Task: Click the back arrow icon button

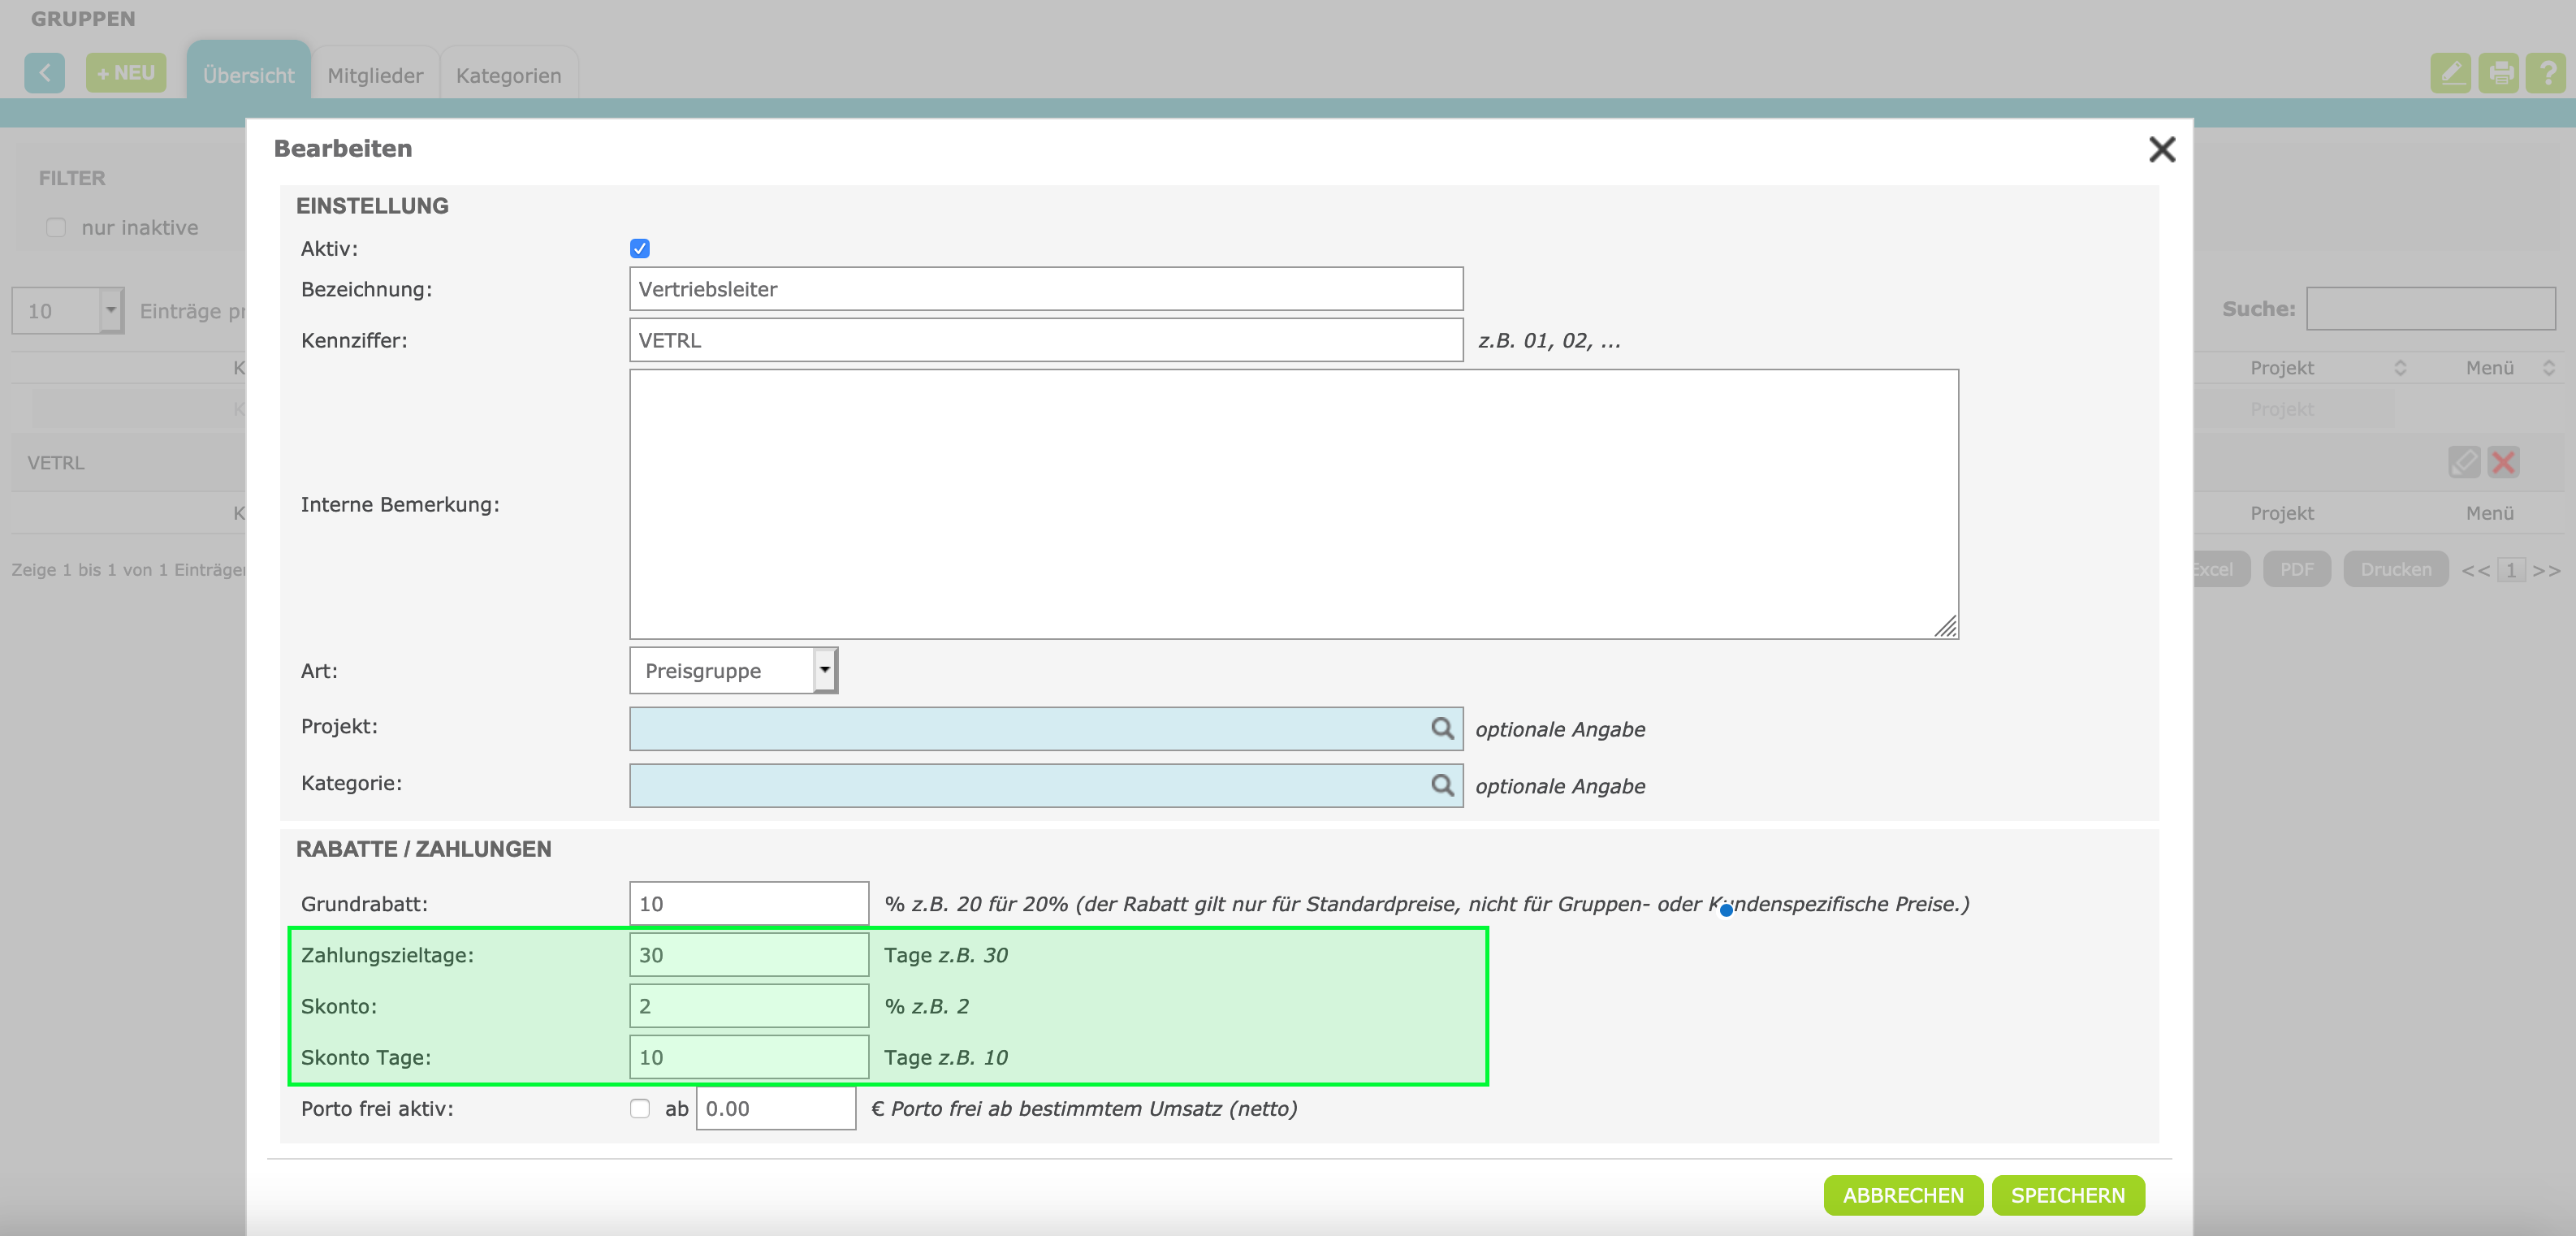Action: [44, 73]
